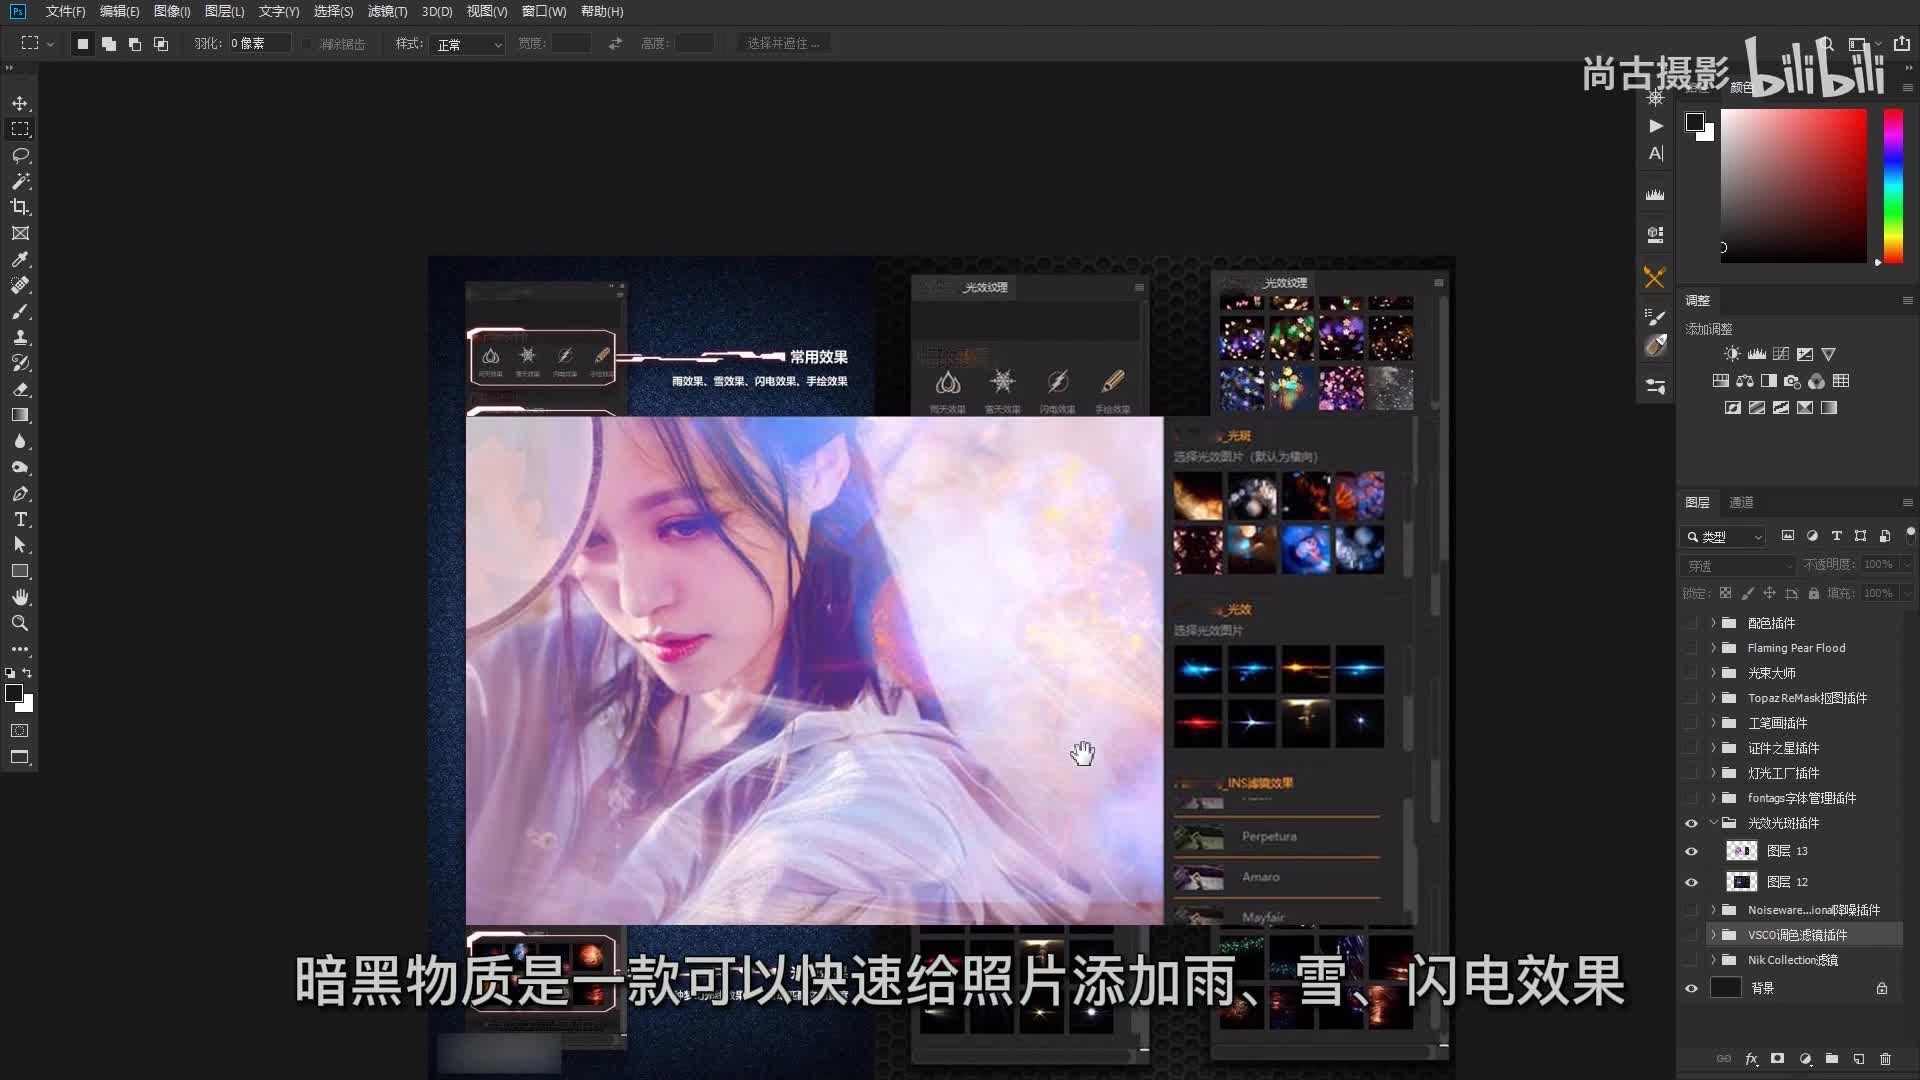Toggle visibility of 光效光斑插件 group
The image size is (1920, 1080).
coord(1691,823)
